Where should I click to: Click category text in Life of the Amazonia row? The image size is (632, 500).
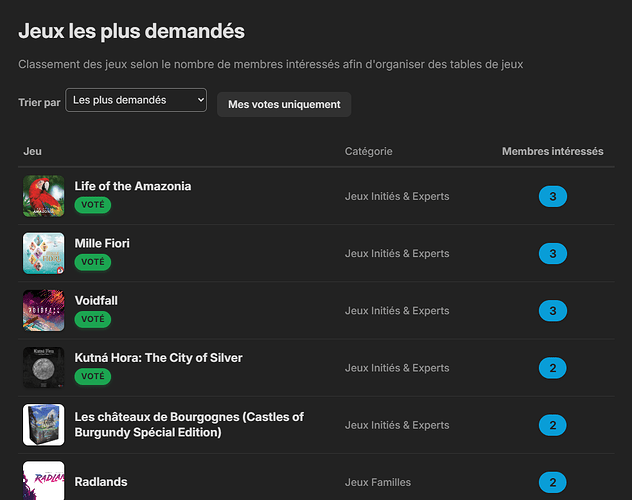tap(397, 196)
